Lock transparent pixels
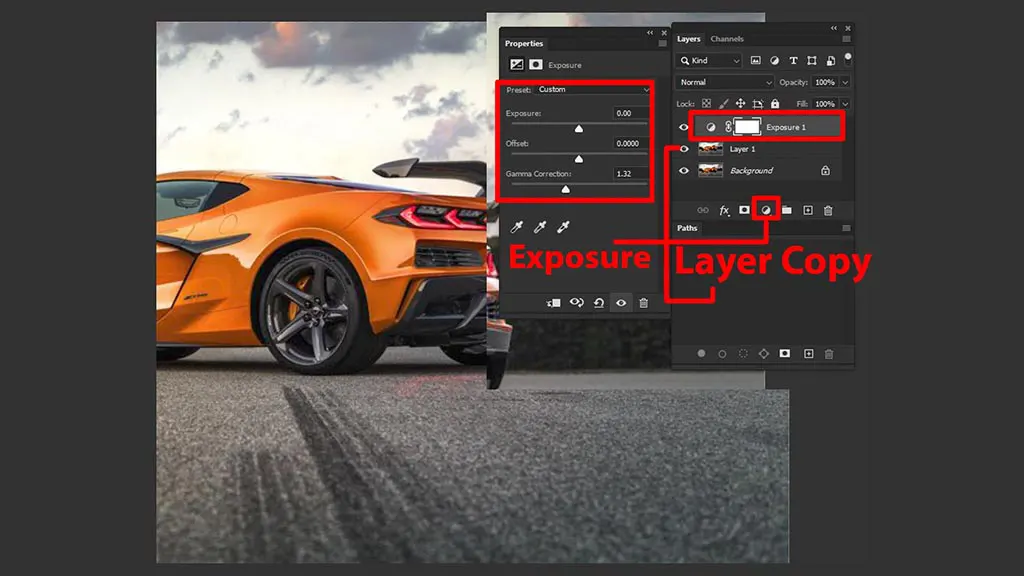 (707, 104)
